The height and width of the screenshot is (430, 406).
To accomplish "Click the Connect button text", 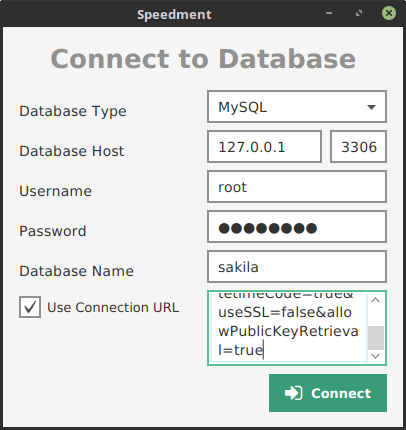I will point(341,393).
